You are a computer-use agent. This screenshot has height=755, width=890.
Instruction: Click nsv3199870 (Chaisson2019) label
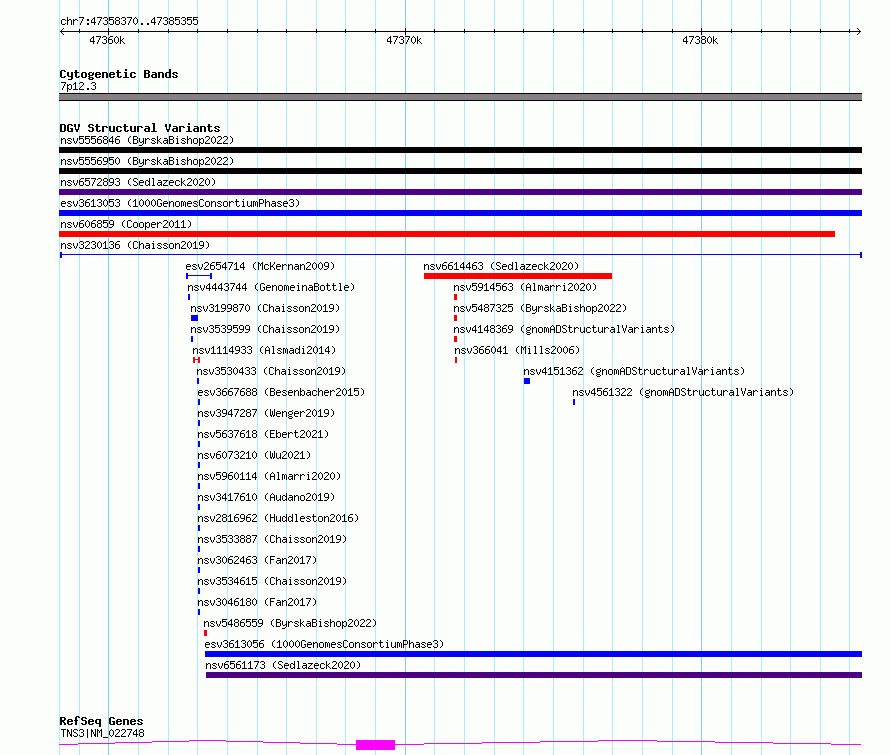(265, 308)
